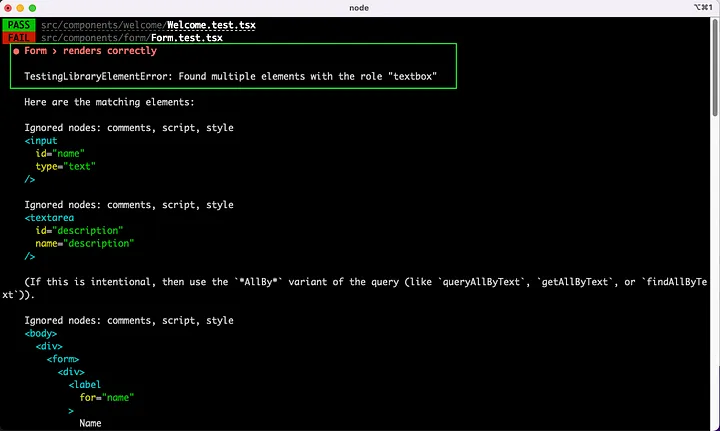Click the 'node' window title

click(359, 8)
